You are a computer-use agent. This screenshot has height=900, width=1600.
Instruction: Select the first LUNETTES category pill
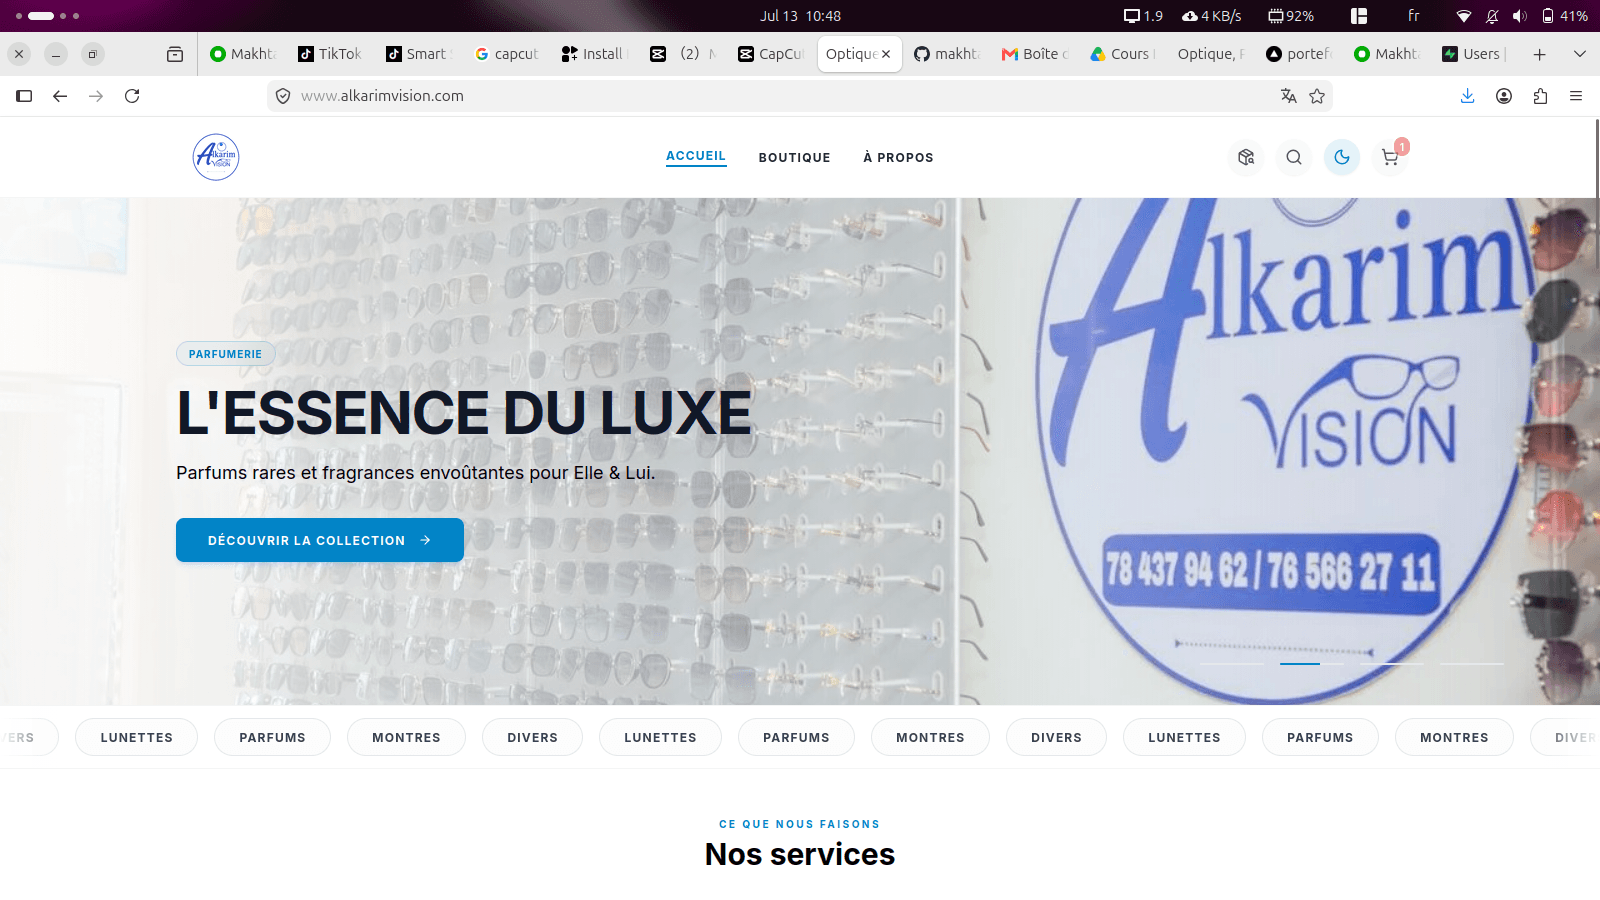(x=136, y=737)
